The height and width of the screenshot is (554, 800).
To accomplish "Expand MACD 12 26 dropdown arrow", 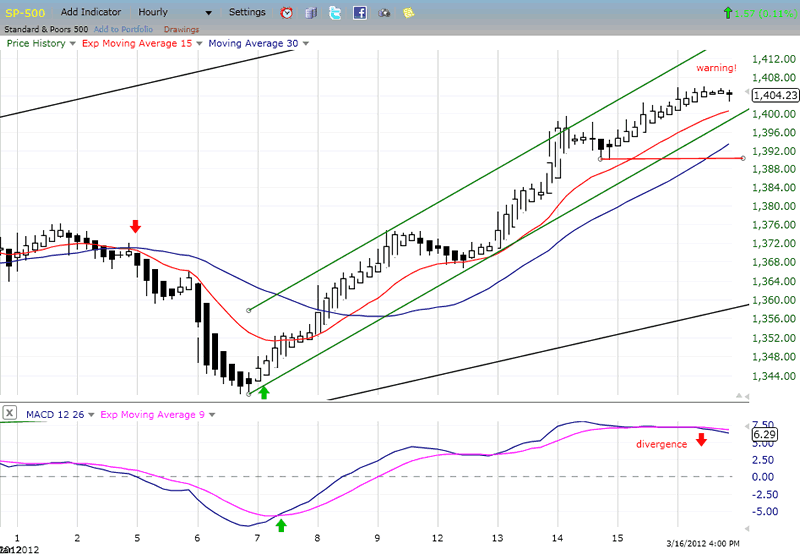I will [x=91, y=415].
